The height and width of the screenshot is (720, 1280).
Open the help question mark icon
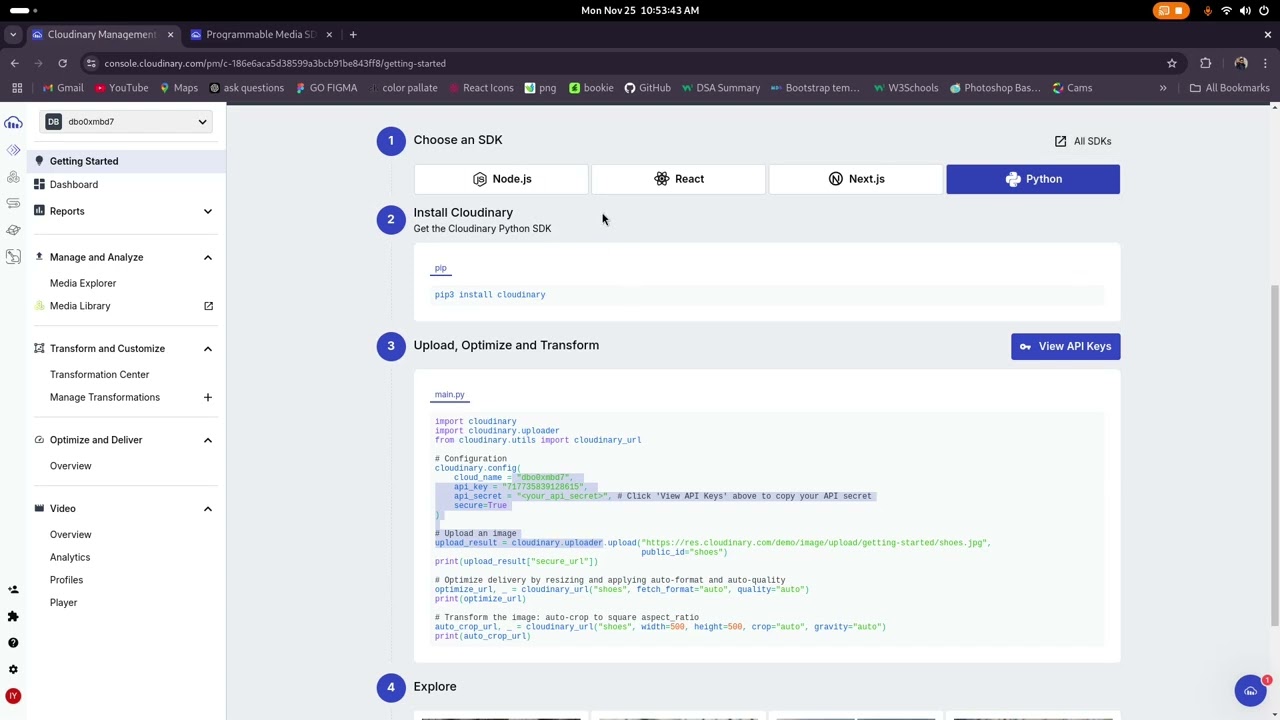[x=13, y=643]
